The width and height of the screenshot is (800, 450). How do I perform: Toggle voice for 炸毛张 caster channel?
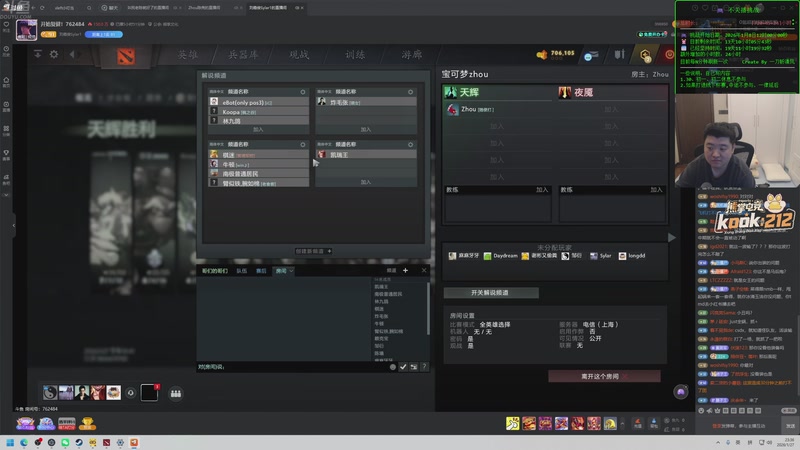[x=410, y=92]
